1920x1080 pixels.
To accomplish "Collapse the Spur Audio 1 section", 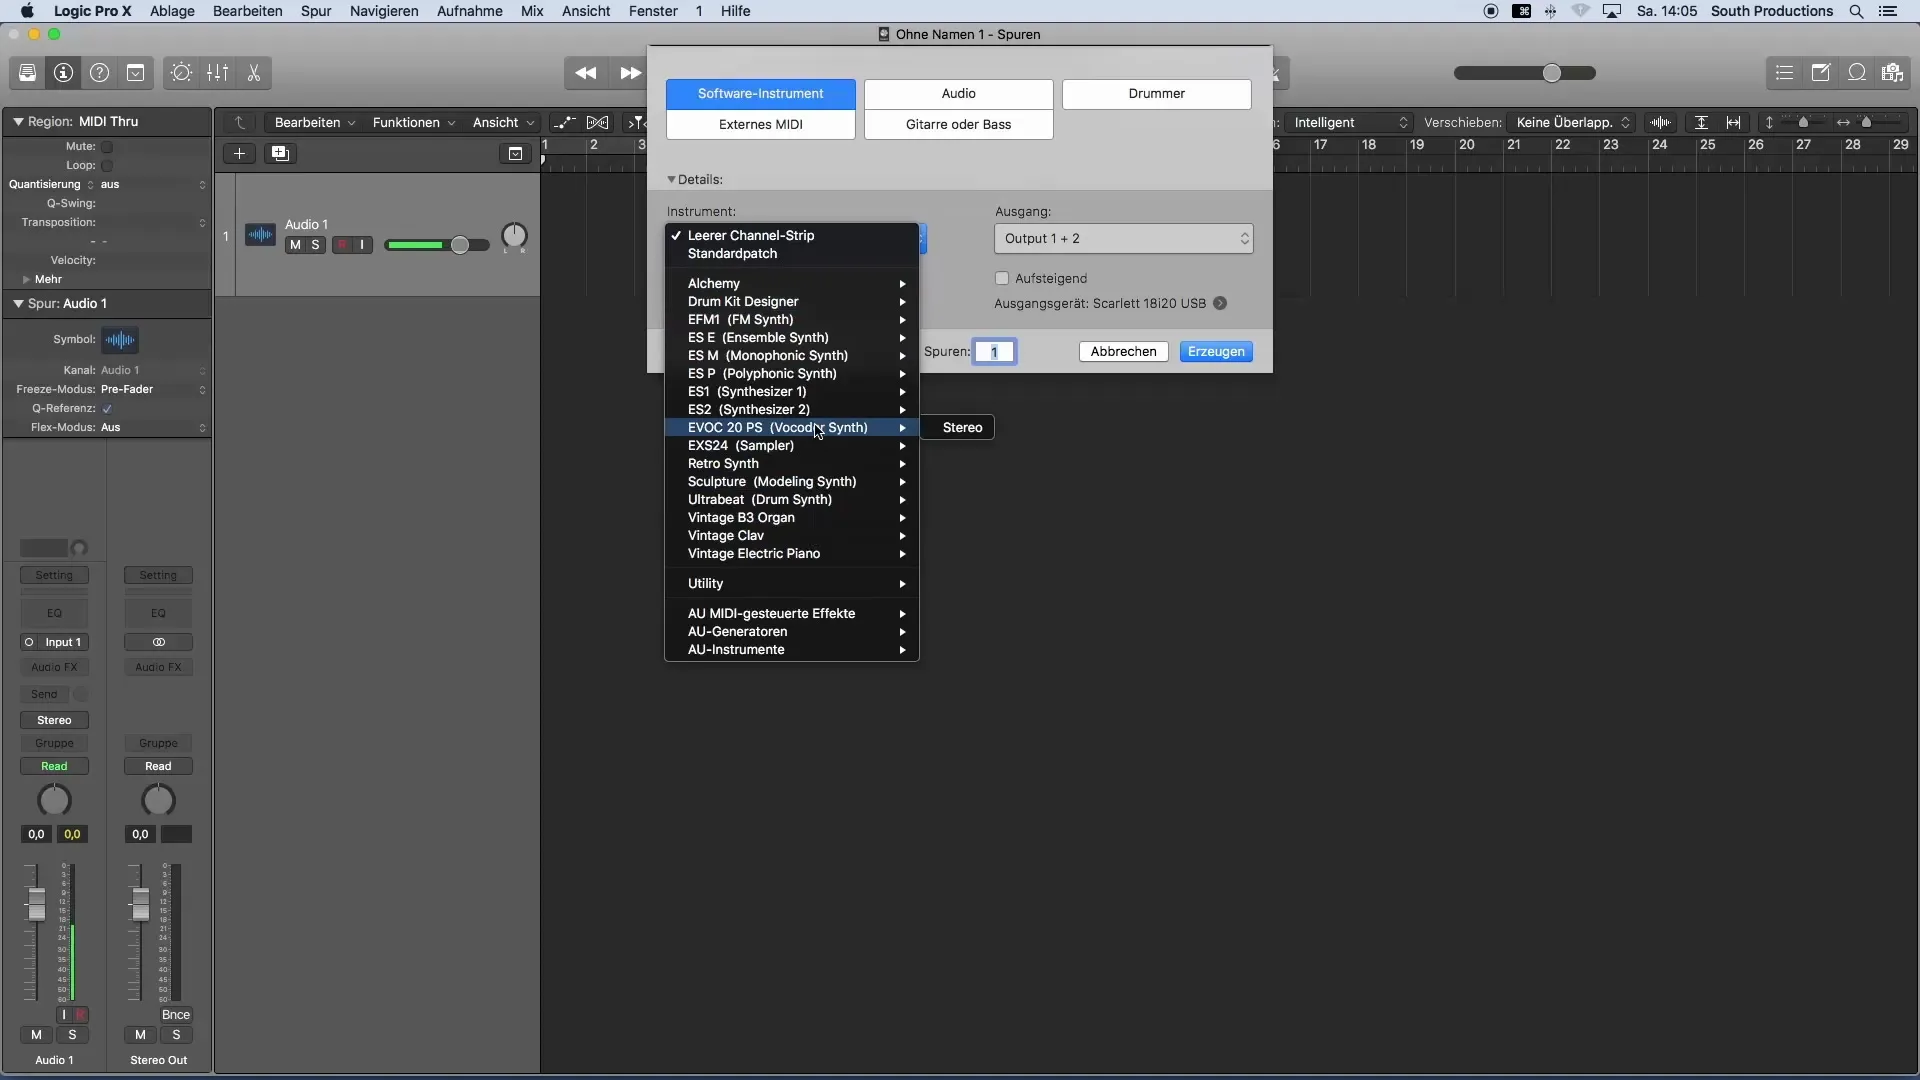I will [x=18, y=303].
